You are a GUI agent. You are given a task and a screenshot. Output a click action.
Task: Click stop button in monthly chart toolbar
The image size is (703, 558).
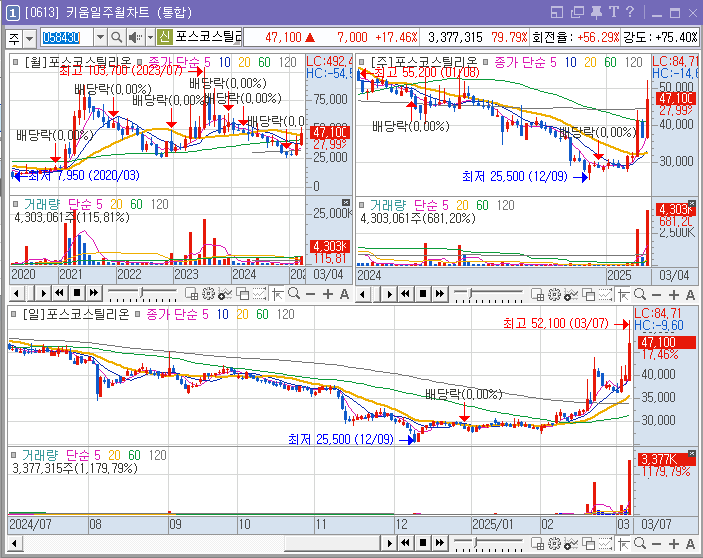77,294
